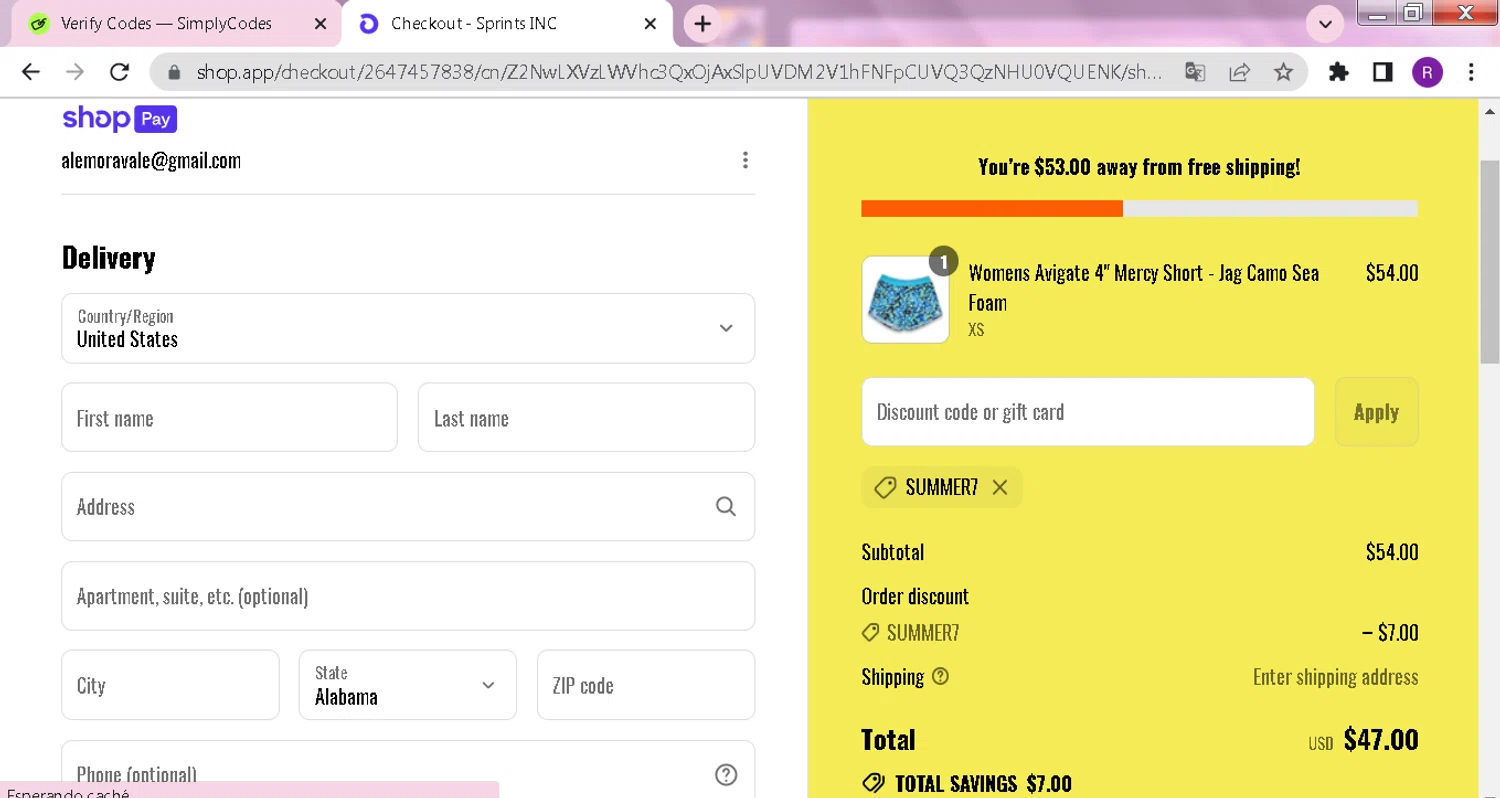Remove the SUMMER7 discount code
The image size is (1500, 798).
coord(1000,487)
